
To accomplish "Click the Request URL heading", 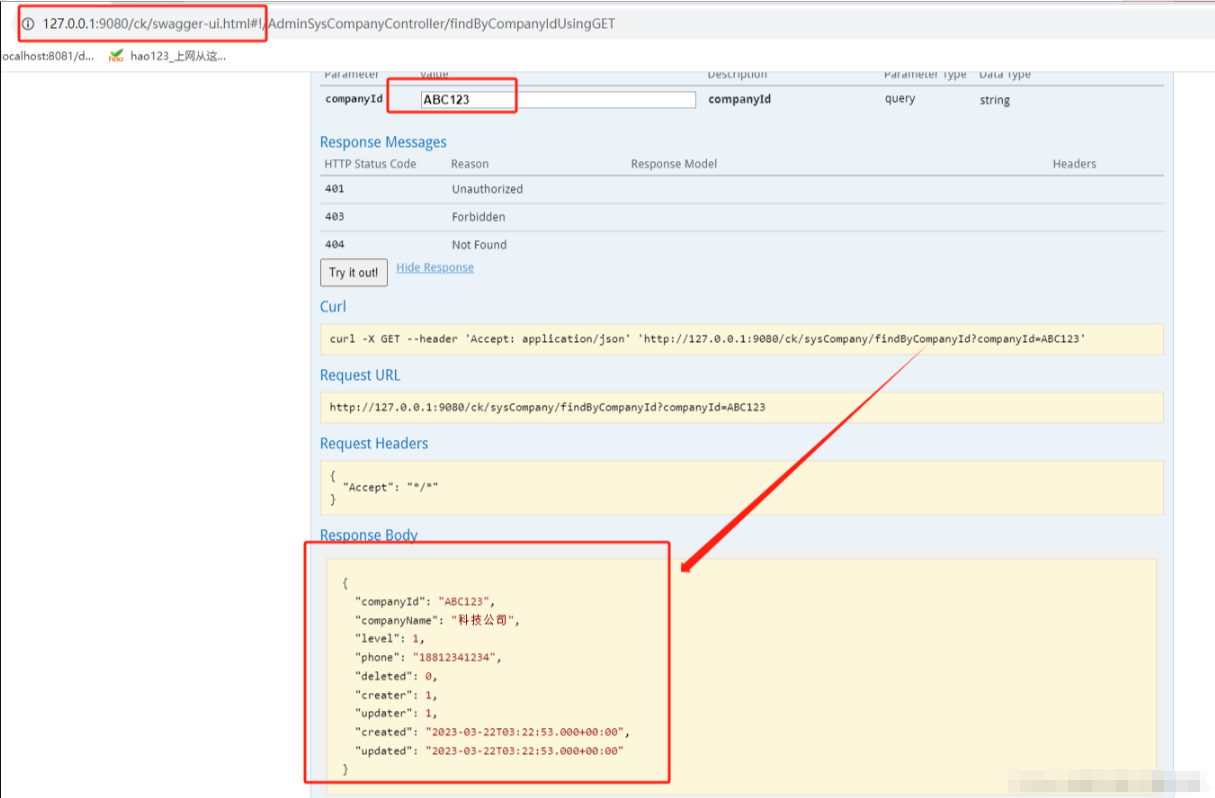I will (x=360, y=375).
